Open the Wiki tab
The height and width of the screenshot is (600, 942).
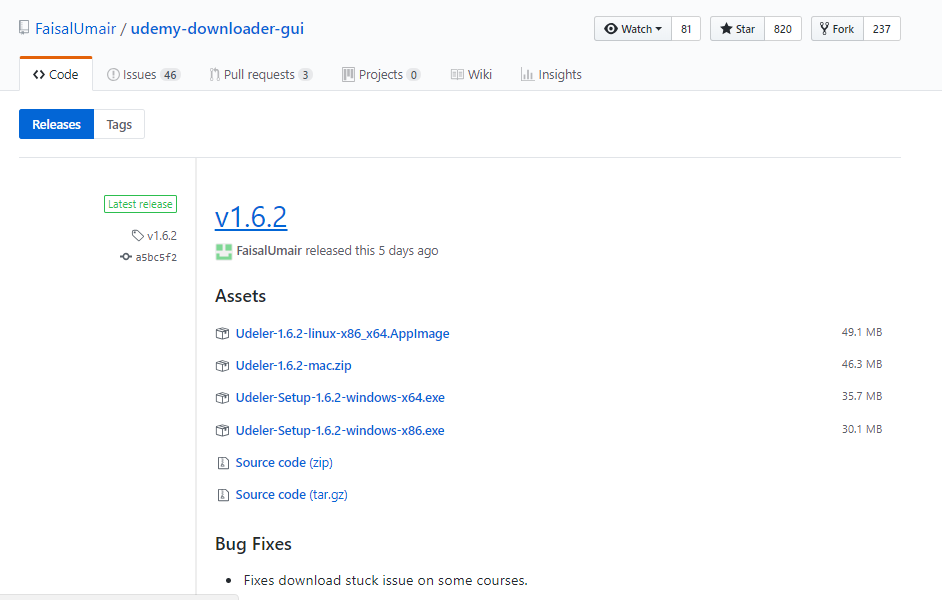coord(472,74)
